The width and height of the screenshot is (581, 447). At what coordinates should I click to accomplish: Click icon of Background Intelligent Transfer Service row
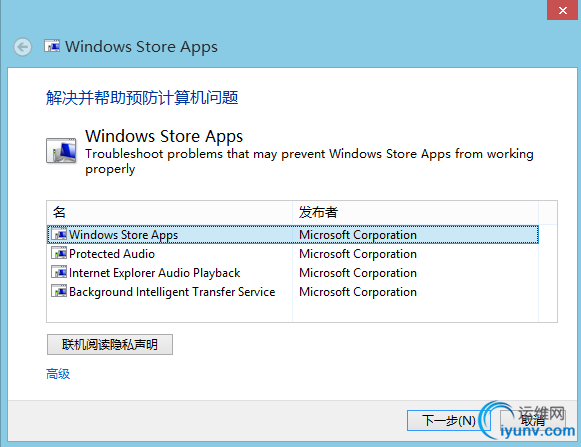pos(59,291)
